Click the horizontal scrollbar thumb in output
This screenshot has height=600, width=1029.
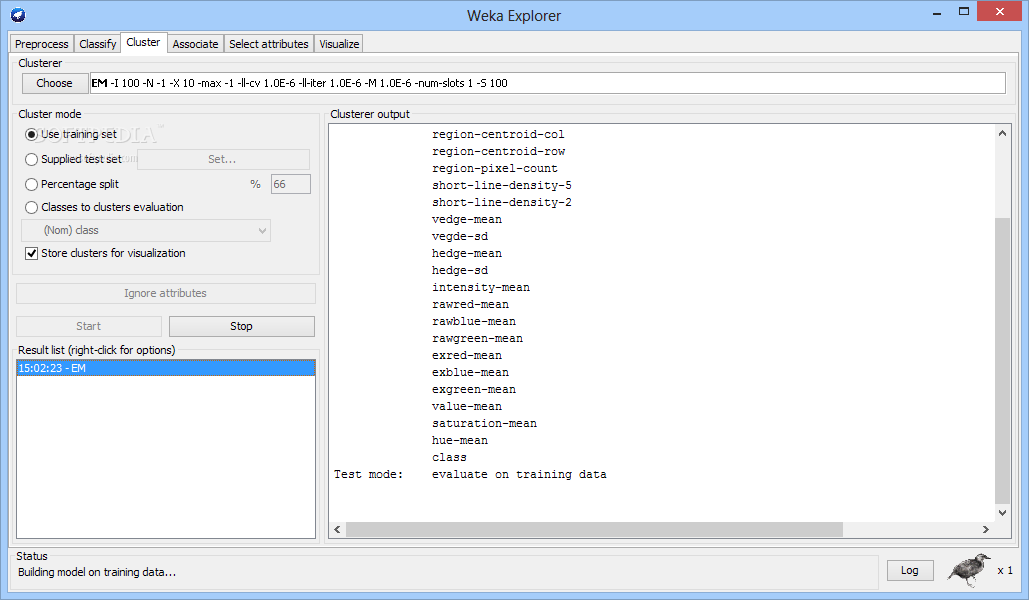coord(594,529)
